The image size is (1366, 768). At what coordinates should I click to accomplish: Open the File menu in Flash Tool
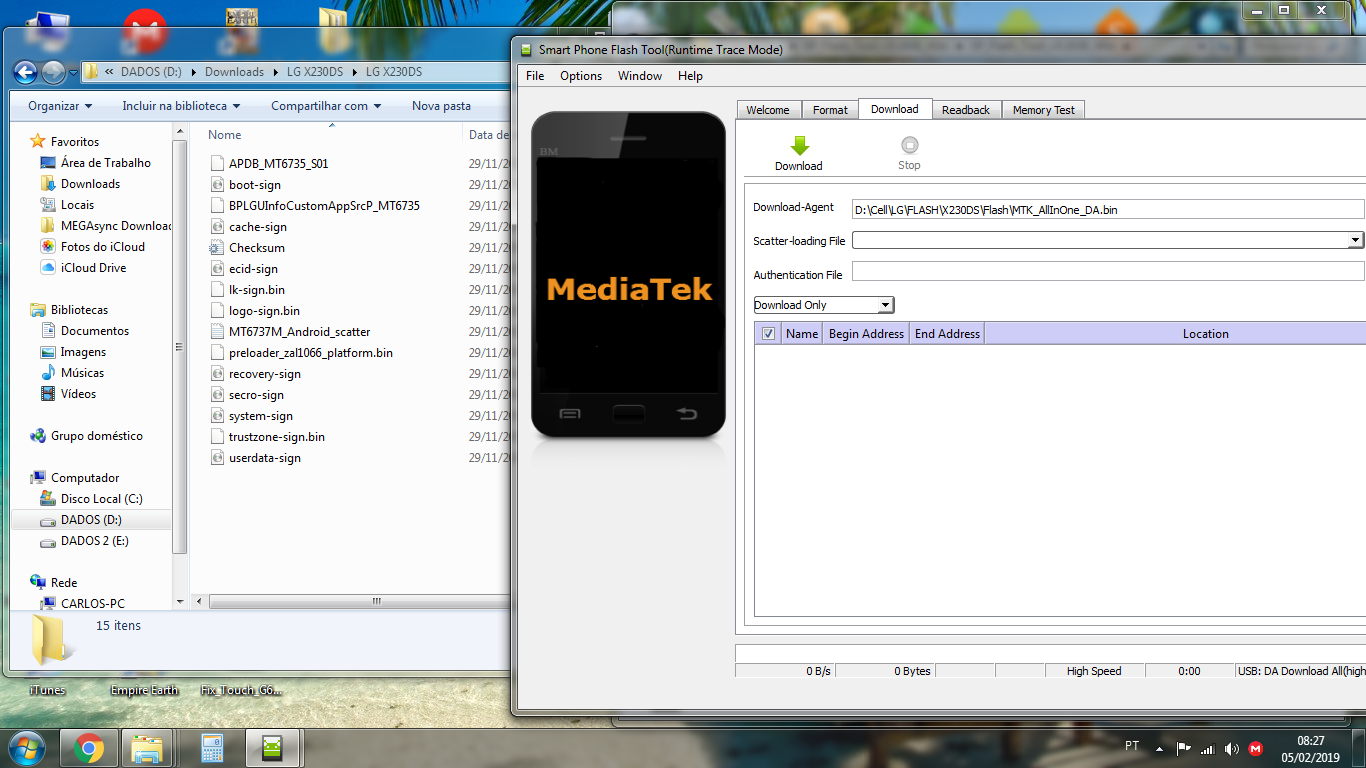(x=535, y=76)
